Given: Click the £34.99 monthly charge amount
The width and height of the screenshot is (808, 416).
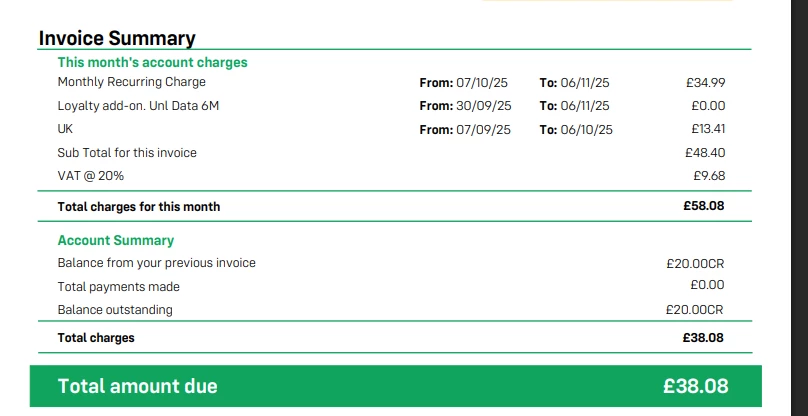Looking at the screenshot, I should (706, 82).
